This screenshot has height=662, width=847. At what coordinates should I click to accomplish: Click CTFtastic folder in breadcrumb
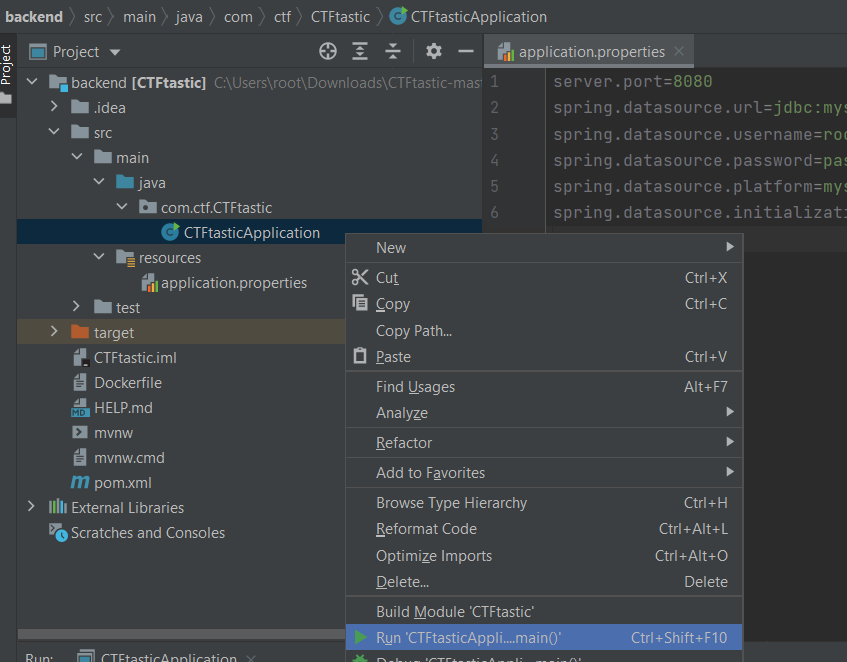coord(340,17)
